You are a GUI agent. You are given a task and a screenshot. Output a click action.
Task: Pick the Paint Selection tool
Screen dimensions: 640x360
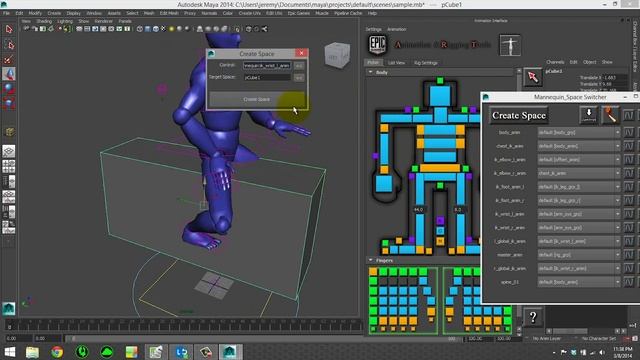9,60
